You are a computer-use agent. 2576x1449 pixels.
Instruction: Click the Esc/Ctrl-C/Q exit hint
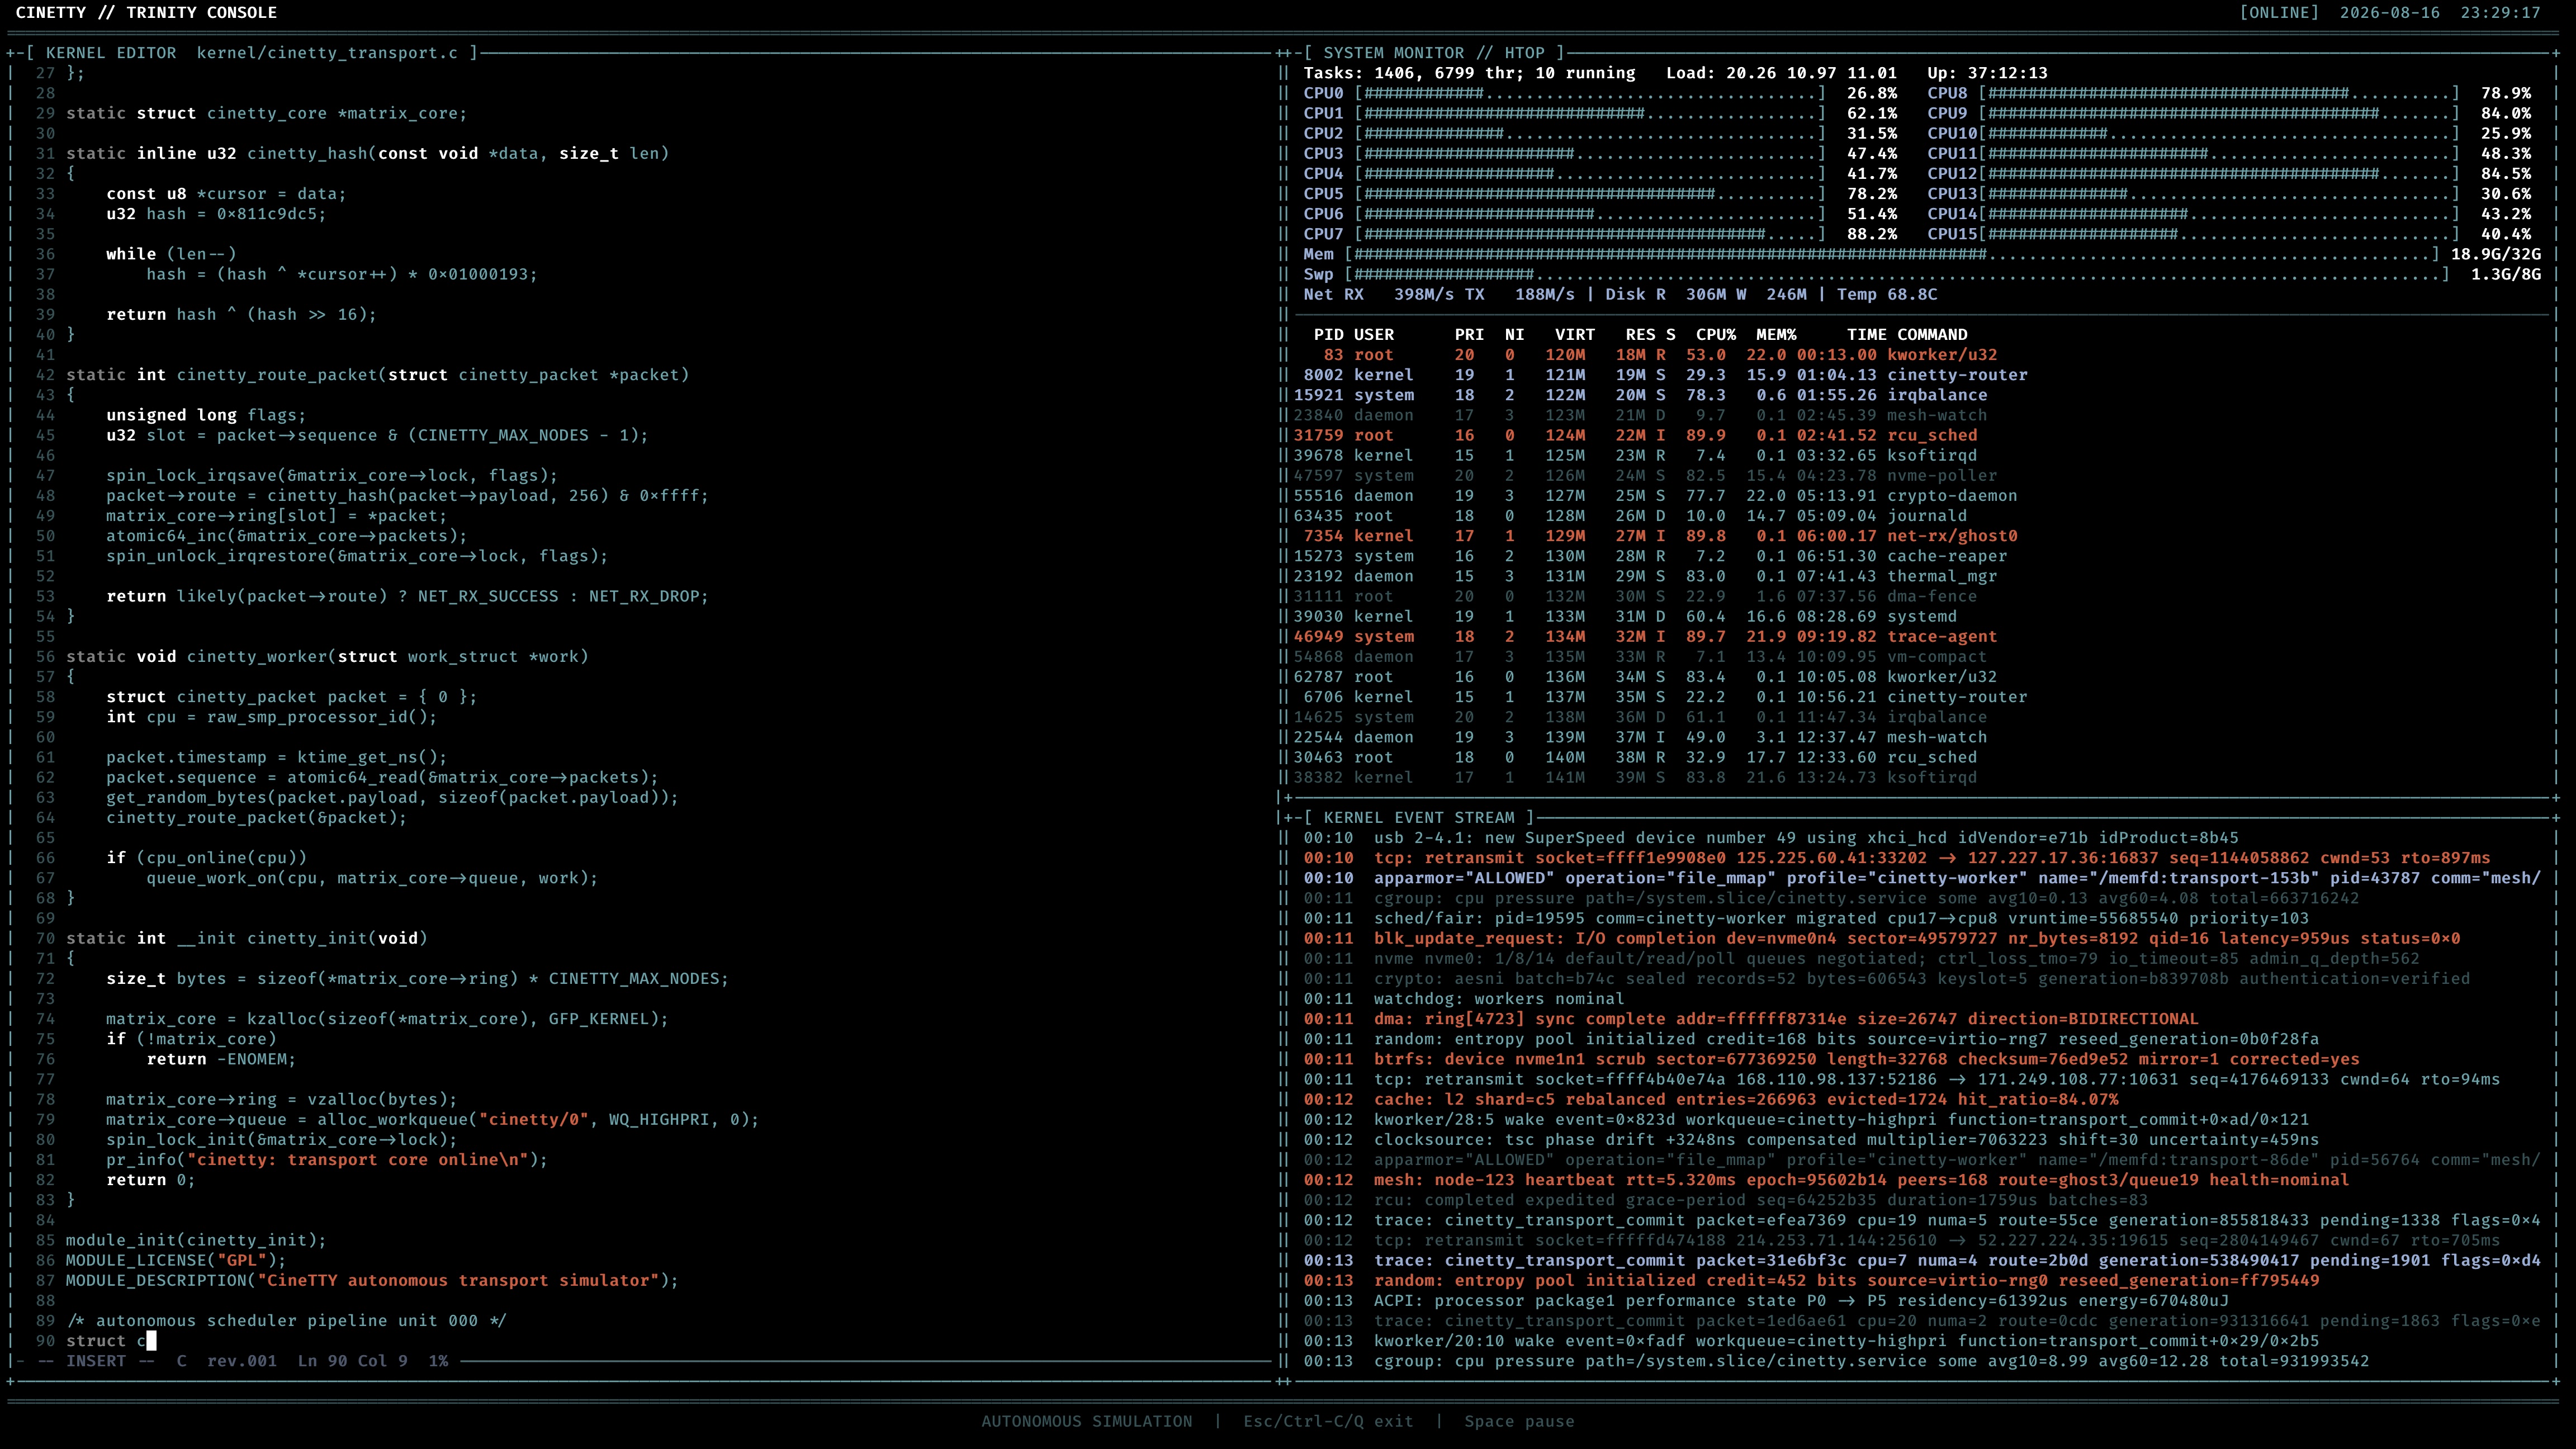coord(1328,1422)
